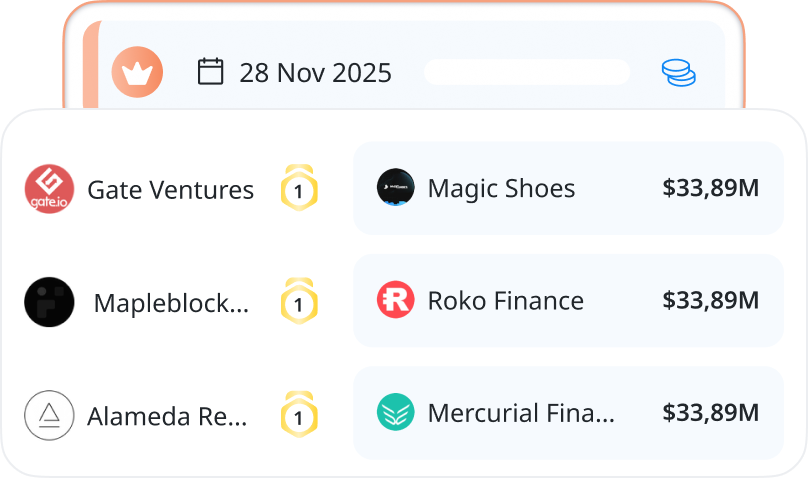Open the Alameda Research investor name
Viewport: 808px width, 480px height.
(x=167, y=415)
